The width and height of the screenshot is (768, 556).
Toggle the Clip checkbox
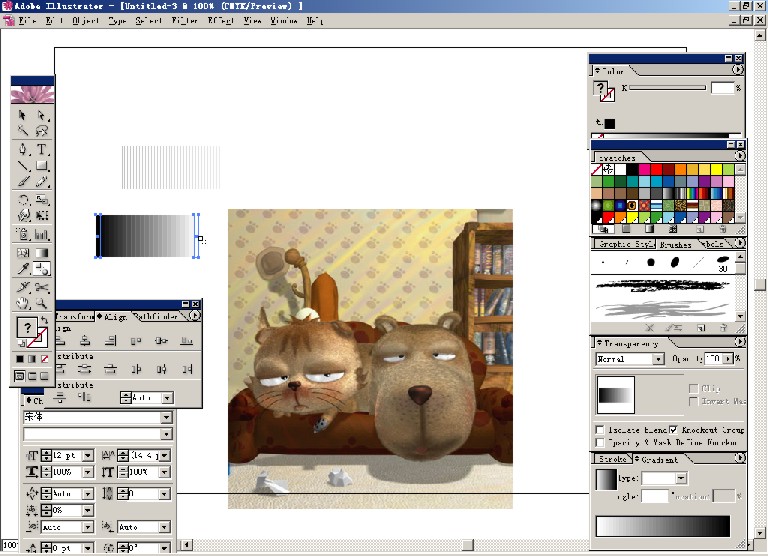pyautogui.click(x=694, y=388)
